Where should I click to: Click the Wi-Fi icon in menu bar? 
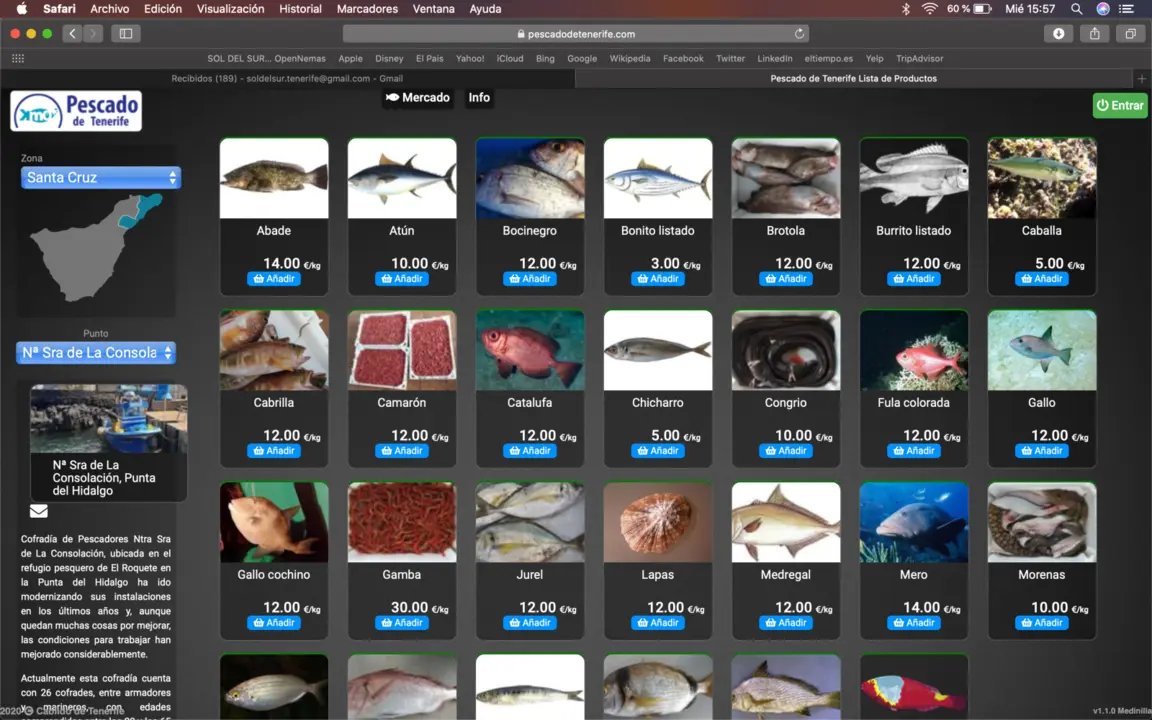(929, 9)
